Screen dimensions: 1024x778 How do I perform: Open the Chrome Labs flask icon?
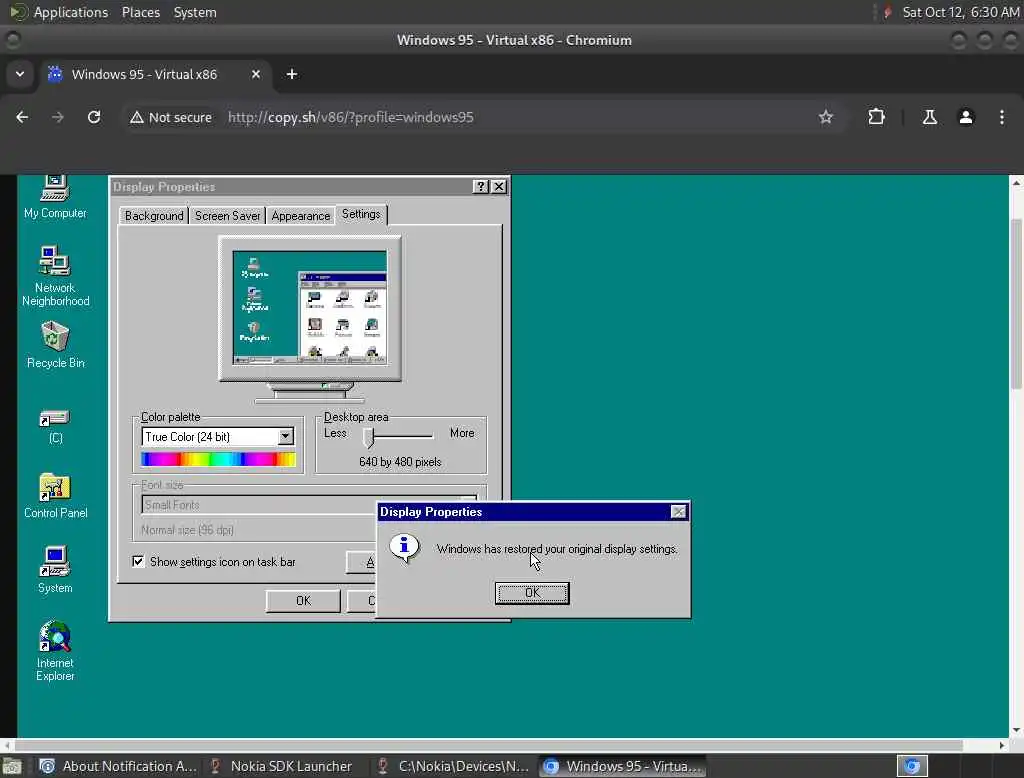point(929,117)
